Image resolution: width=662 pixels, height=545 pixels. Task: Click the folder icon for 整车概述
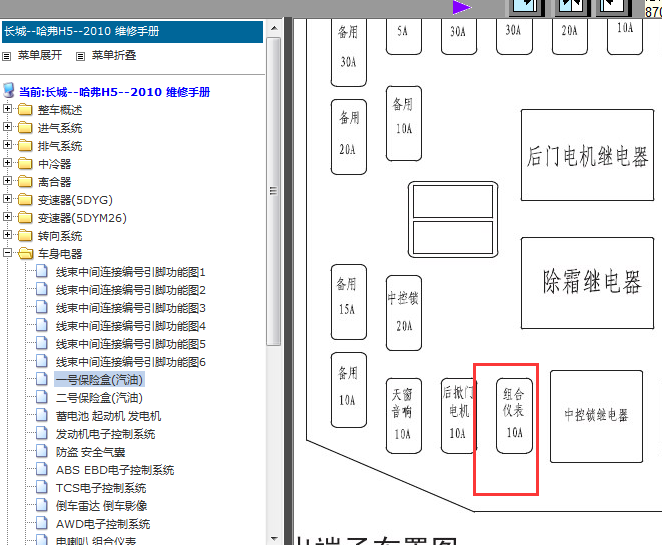point(25,110)
